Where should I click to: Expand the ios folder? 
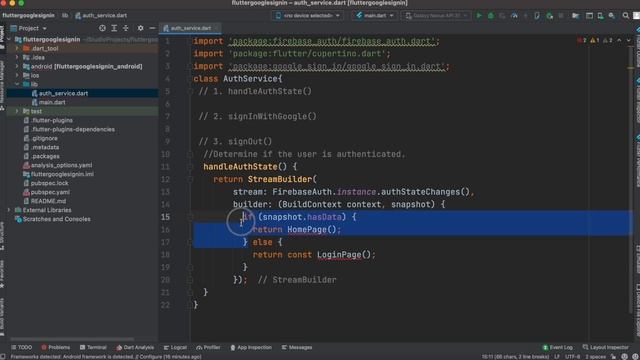click(17, 75)
